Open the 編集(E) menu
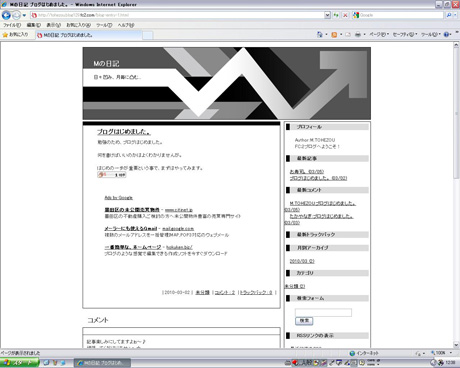The height and width of the screenshot is (368, 460). click(x=34, y=25)
